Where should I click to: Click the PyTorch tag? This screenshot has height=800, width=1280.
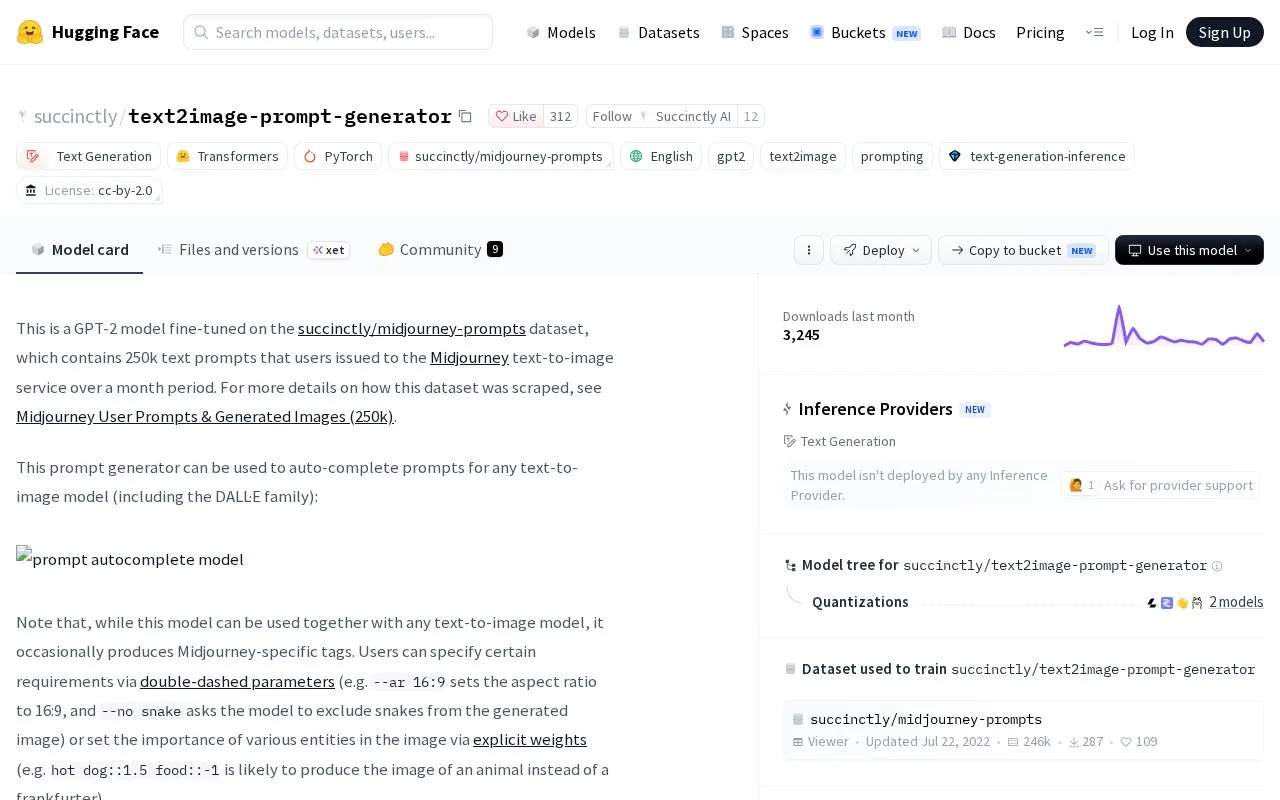[x=338, y=156]
